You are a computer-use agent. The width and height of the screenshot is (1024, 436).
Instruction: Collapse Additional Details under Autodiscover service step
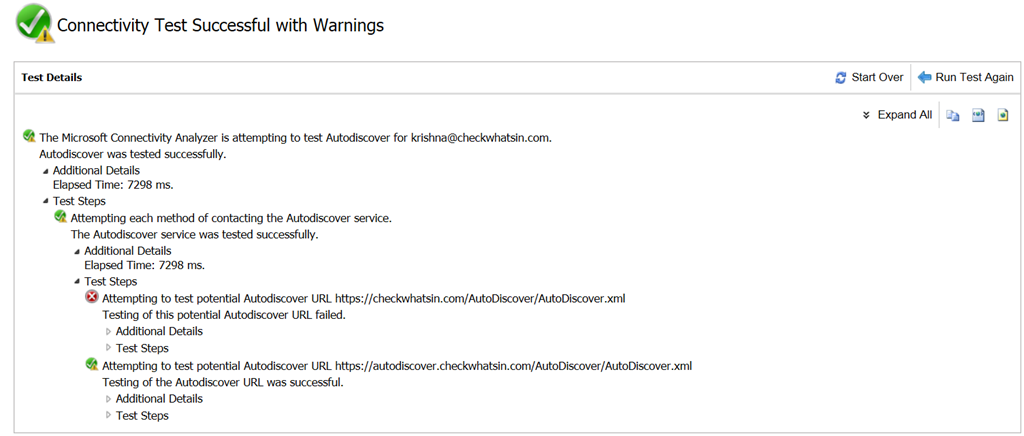click(77, 251)
